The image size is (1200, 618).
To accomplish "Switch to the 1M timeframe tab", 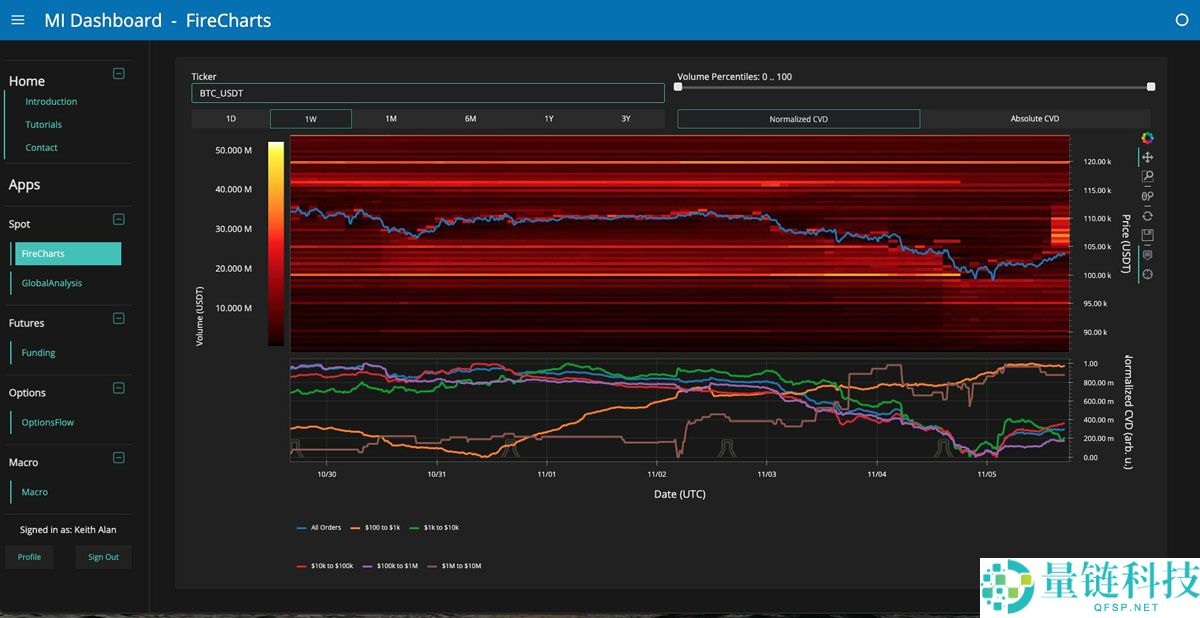I will [x=390, y=118].
